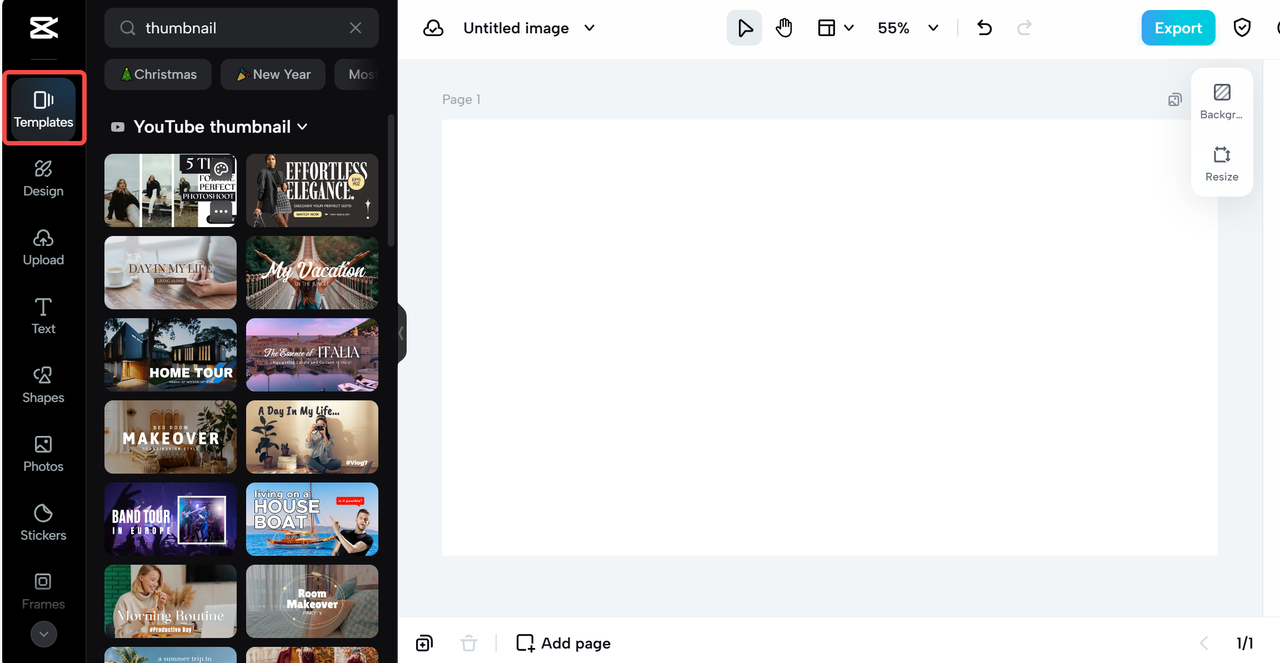Choose the Day In My Life coffee template
Screen dimensions: 1280x663
[171, 273]
